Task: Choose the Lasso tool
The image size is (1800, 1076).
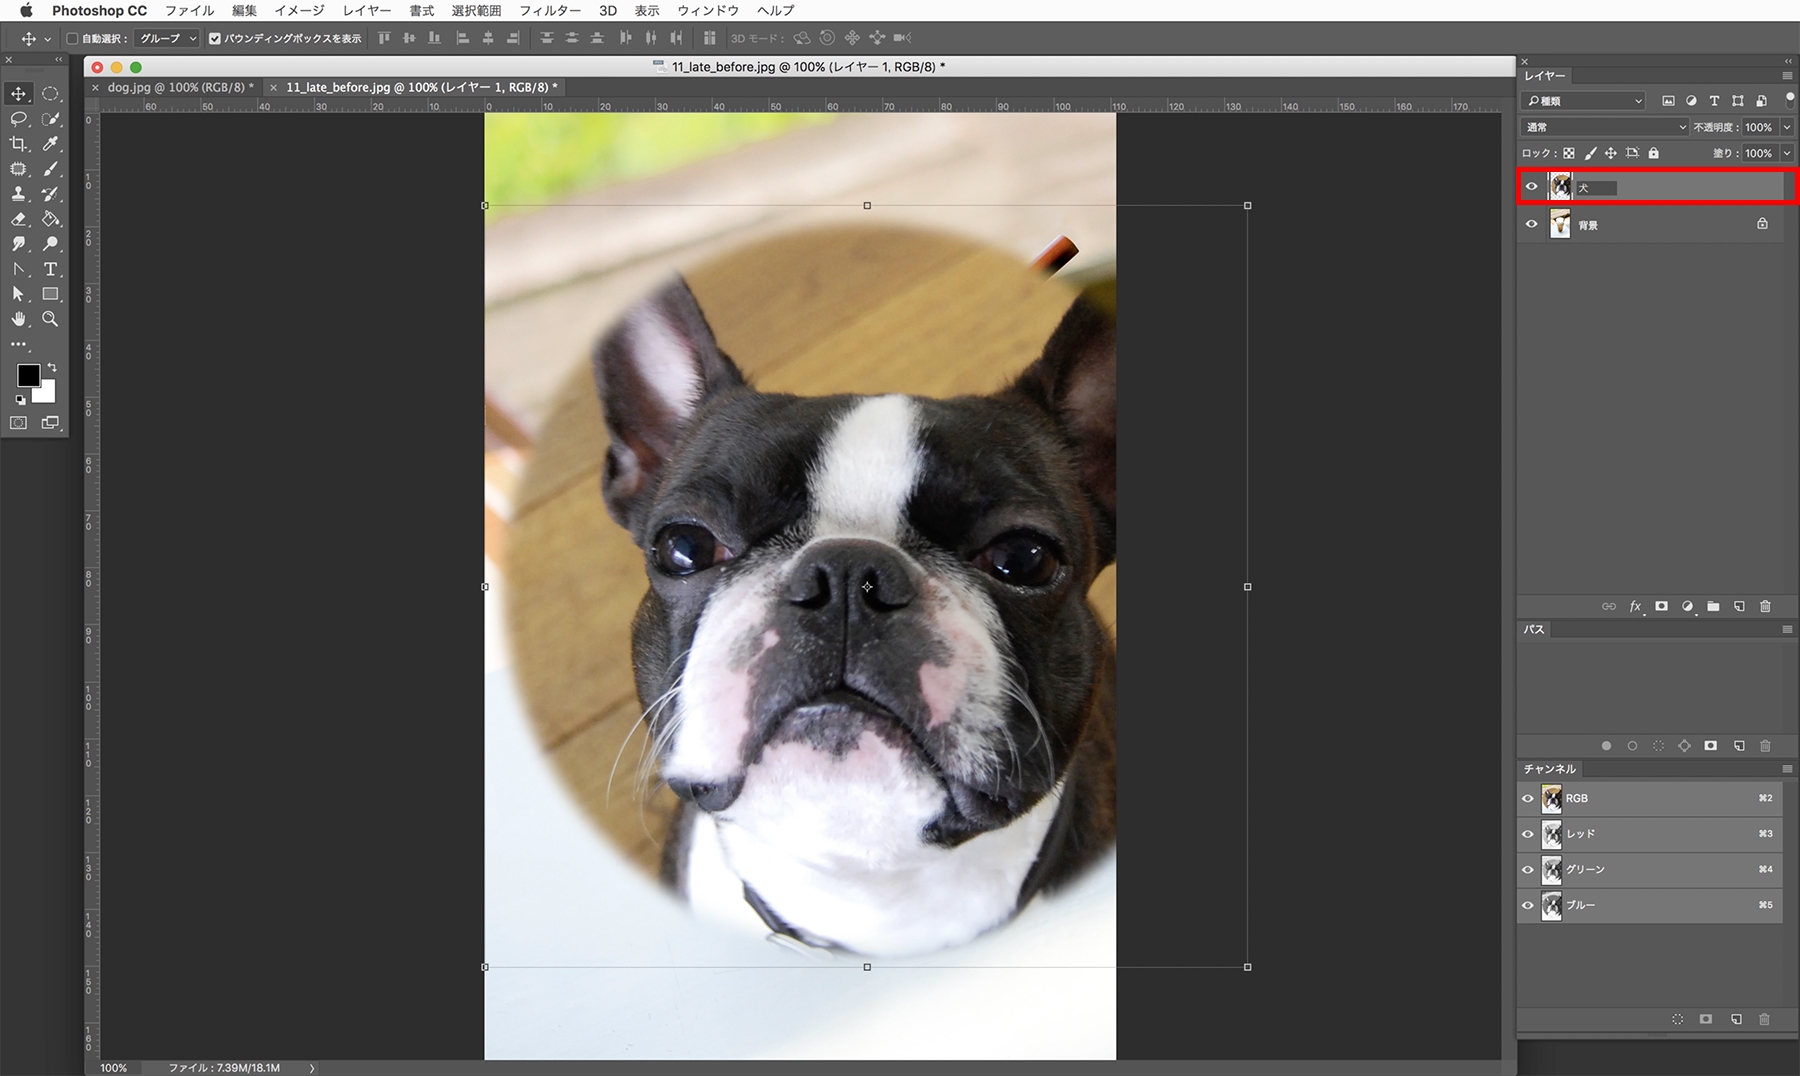Action: click(19, 119)
